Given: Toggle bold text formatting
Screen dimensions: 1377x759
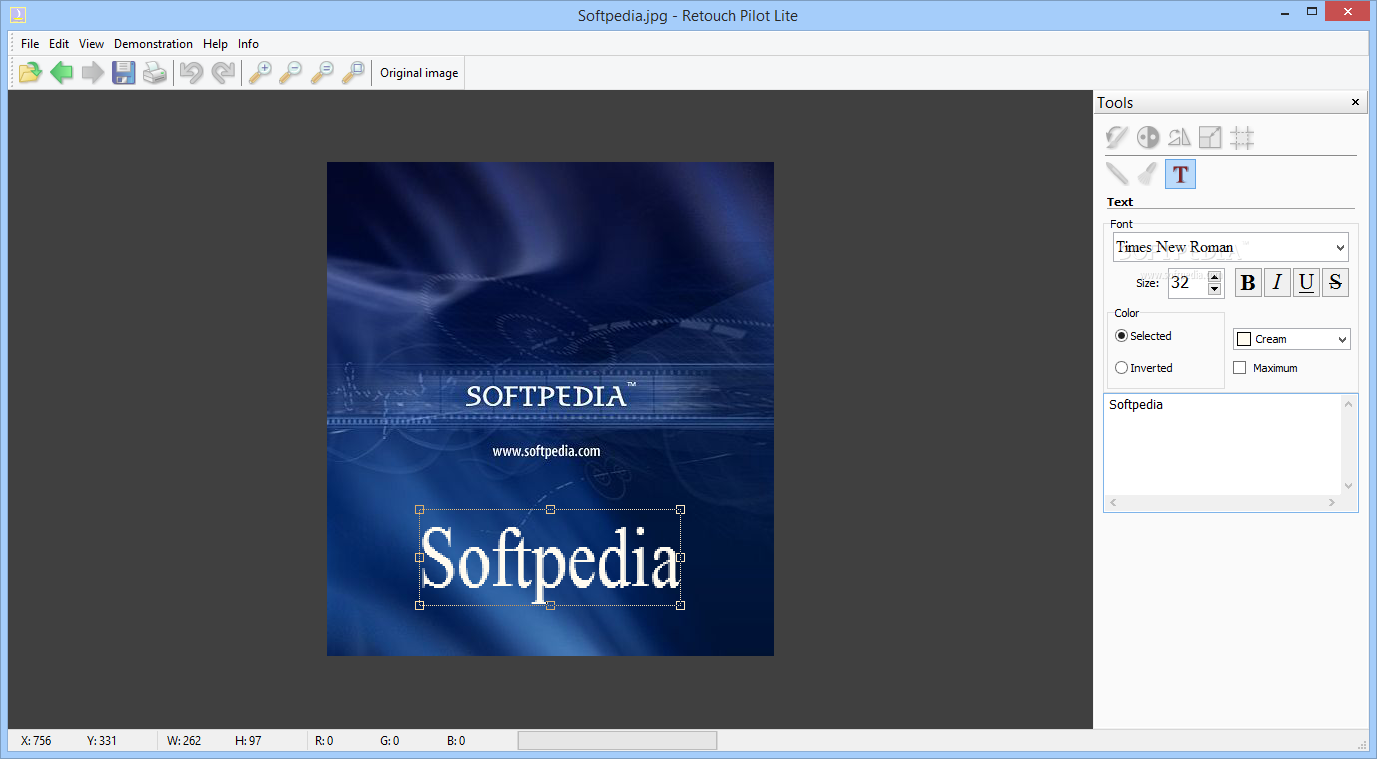Looking at the screenshot, I should pos(1248,283).
